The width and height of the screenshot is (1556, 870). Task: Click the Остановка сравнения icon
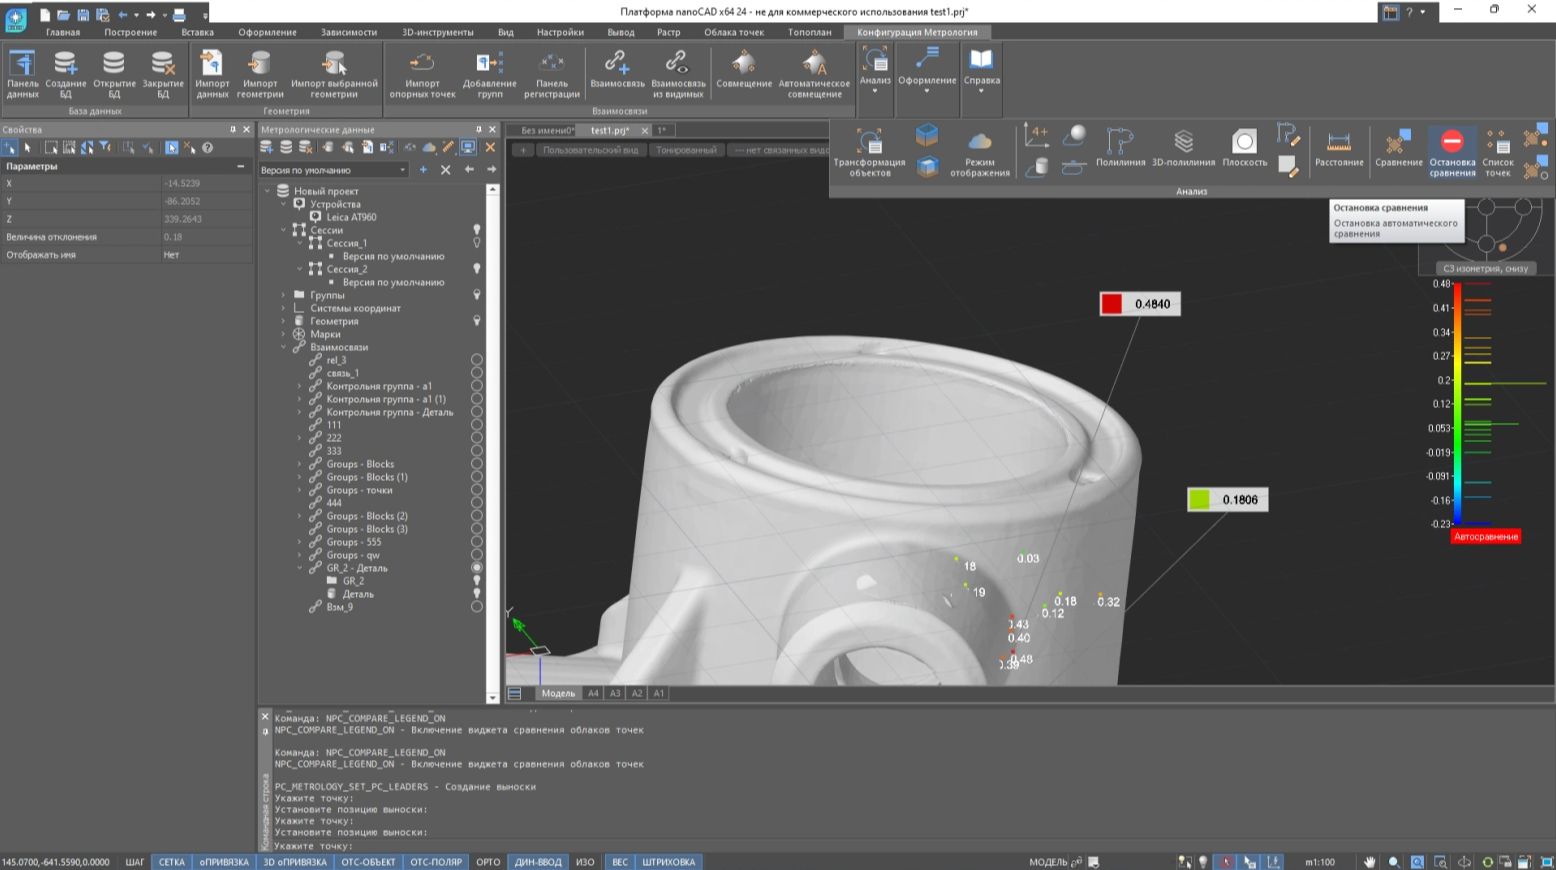pos(1452,143)
